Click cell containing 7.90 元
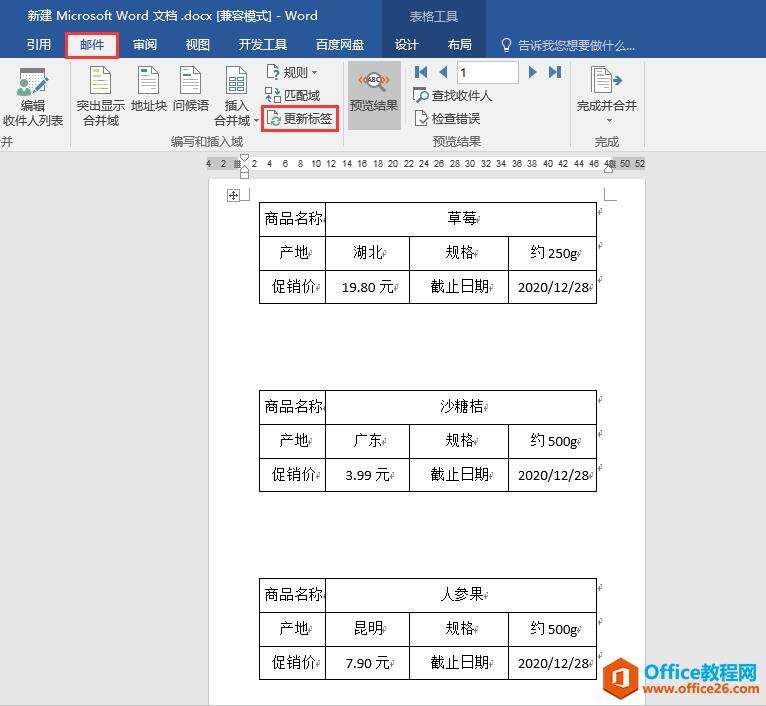 pos(367,663)
